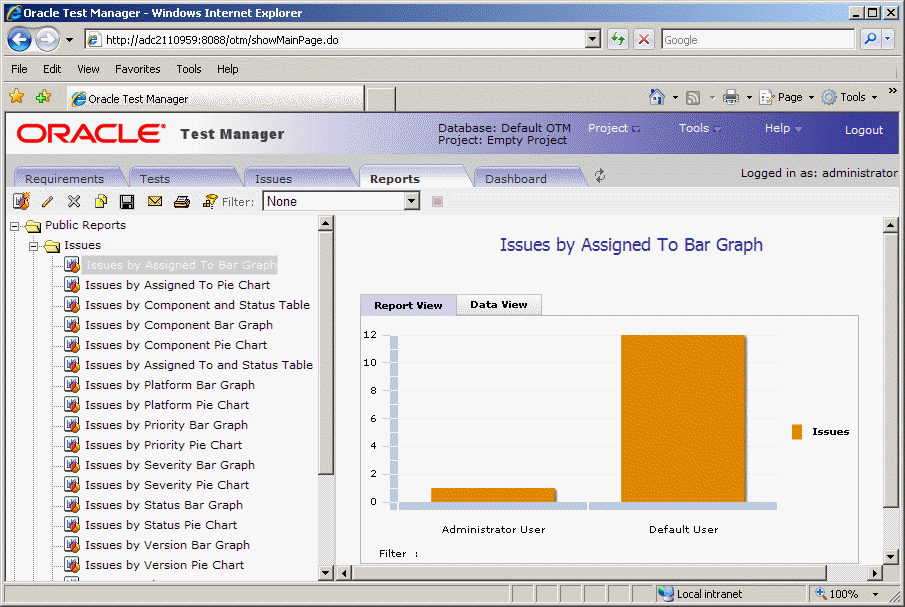Click the Google search input box
This screenshot has height=607, width=905.
click(758, 40)
